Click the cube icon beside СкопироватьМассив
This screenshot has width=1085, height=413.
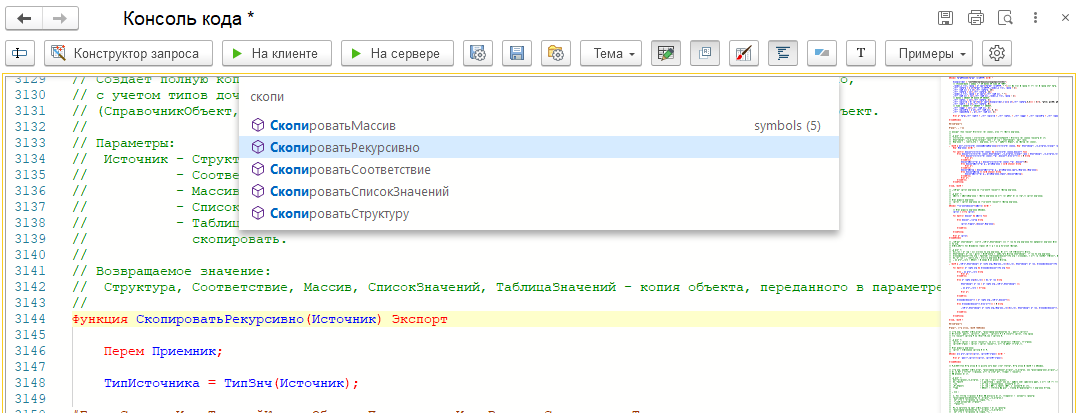pyautogui.click(x=257, y=126)
